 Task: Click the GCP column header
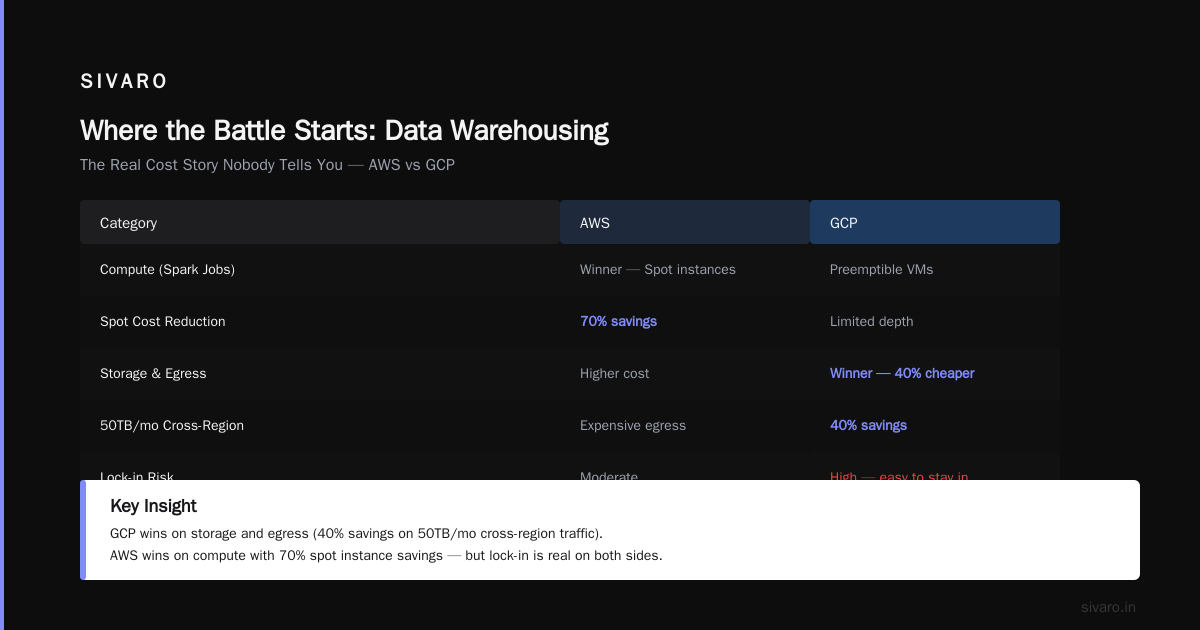point(935,222)
